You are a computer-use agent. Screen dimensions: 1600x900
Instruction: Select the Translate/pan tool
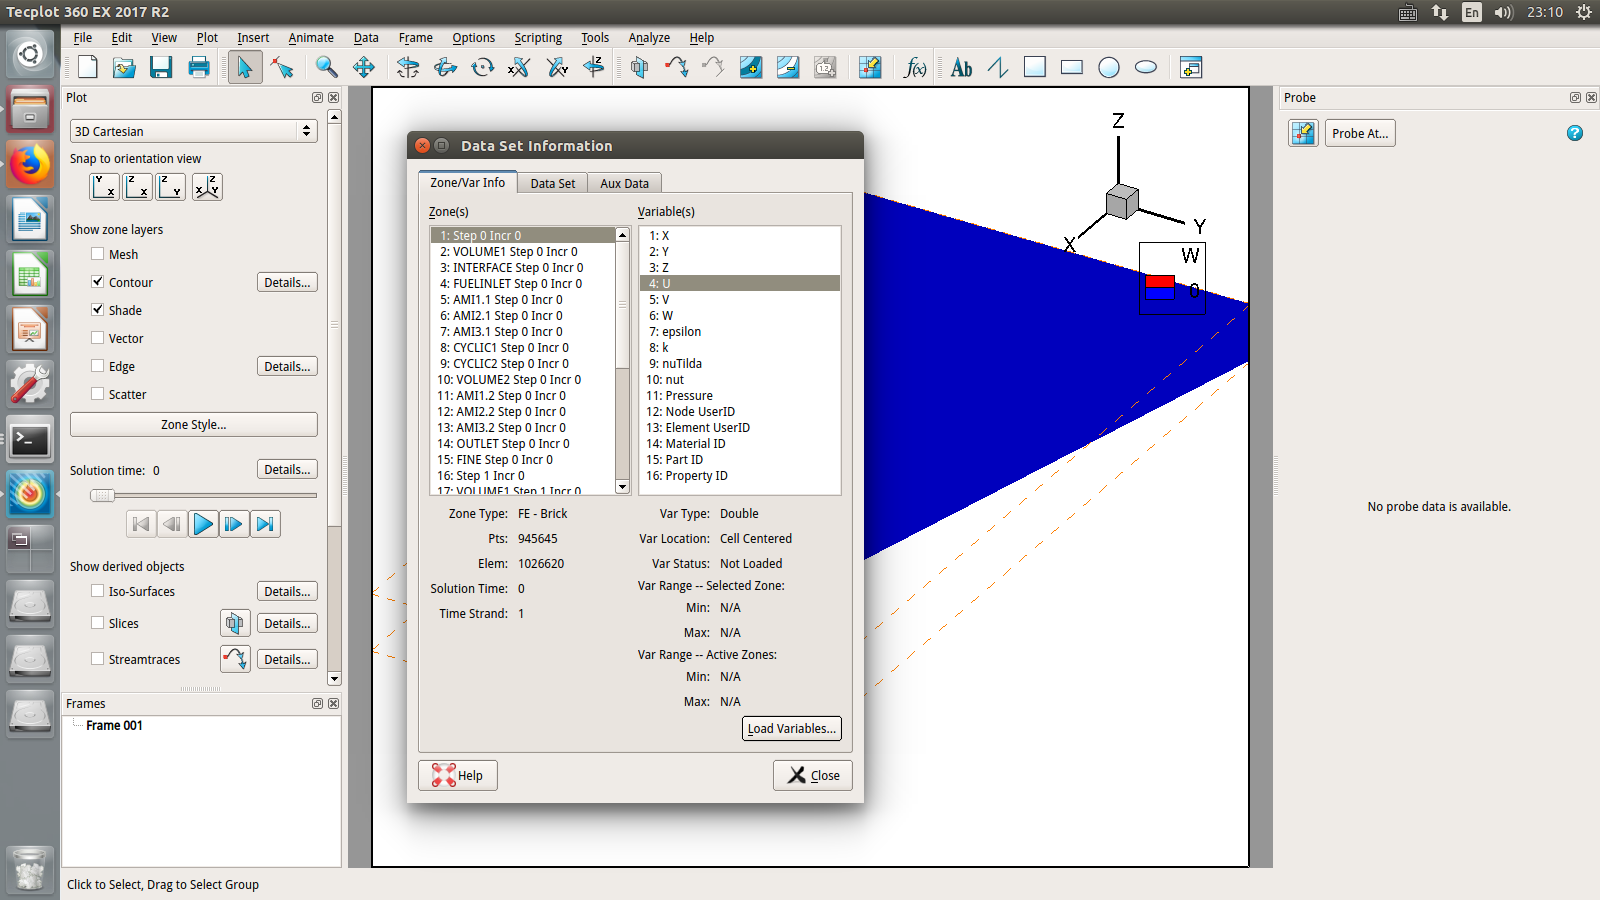pos(364,67)
